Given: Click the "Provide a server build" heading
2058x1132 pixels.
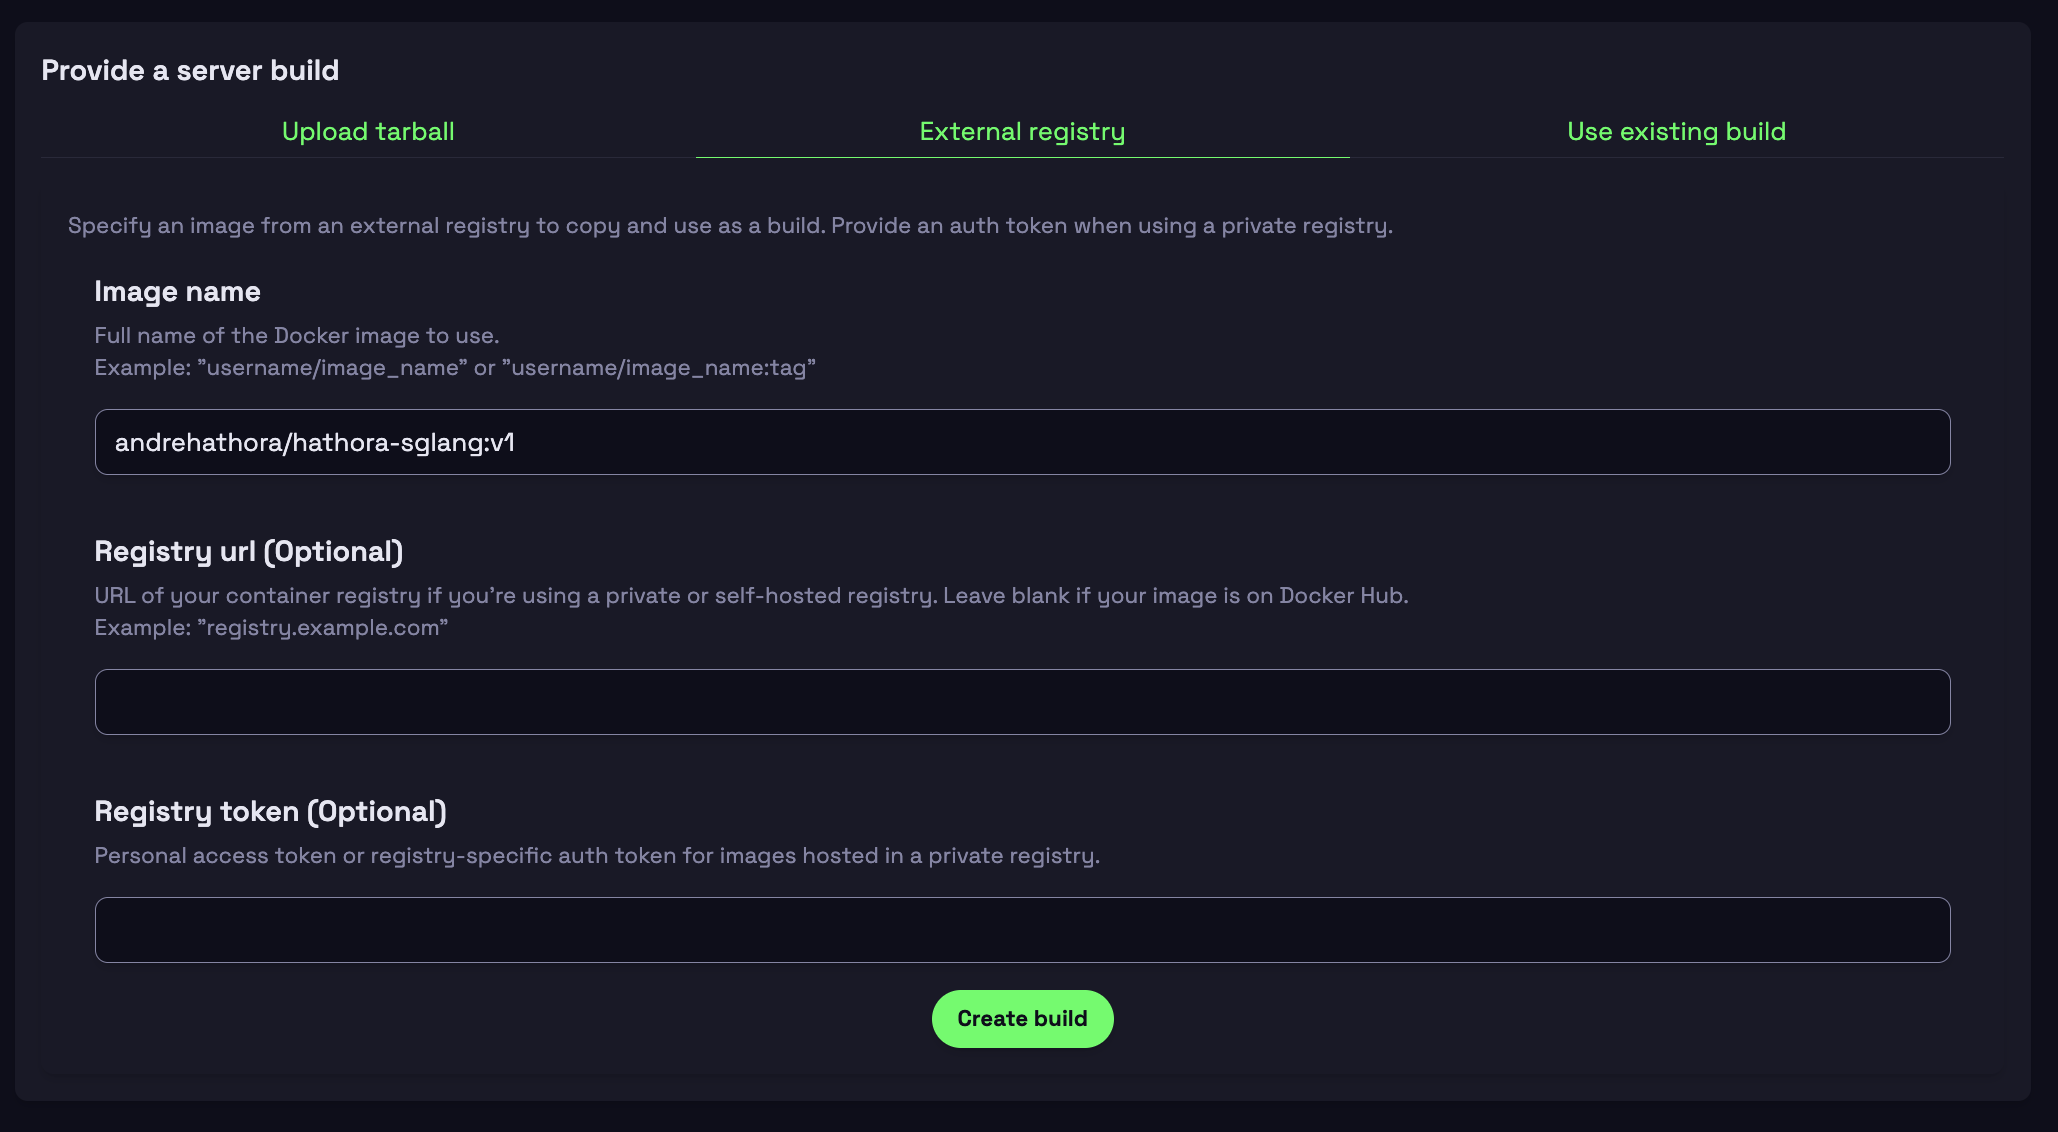Looking at the screenshot, I should [190, 70].
